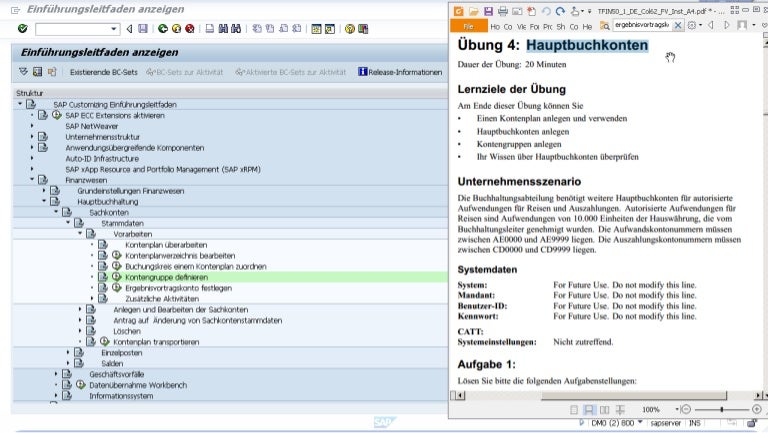Screen dimensions: 768x433
Task: Click the green Enter checkmark icon
Action: pos(22,29)
